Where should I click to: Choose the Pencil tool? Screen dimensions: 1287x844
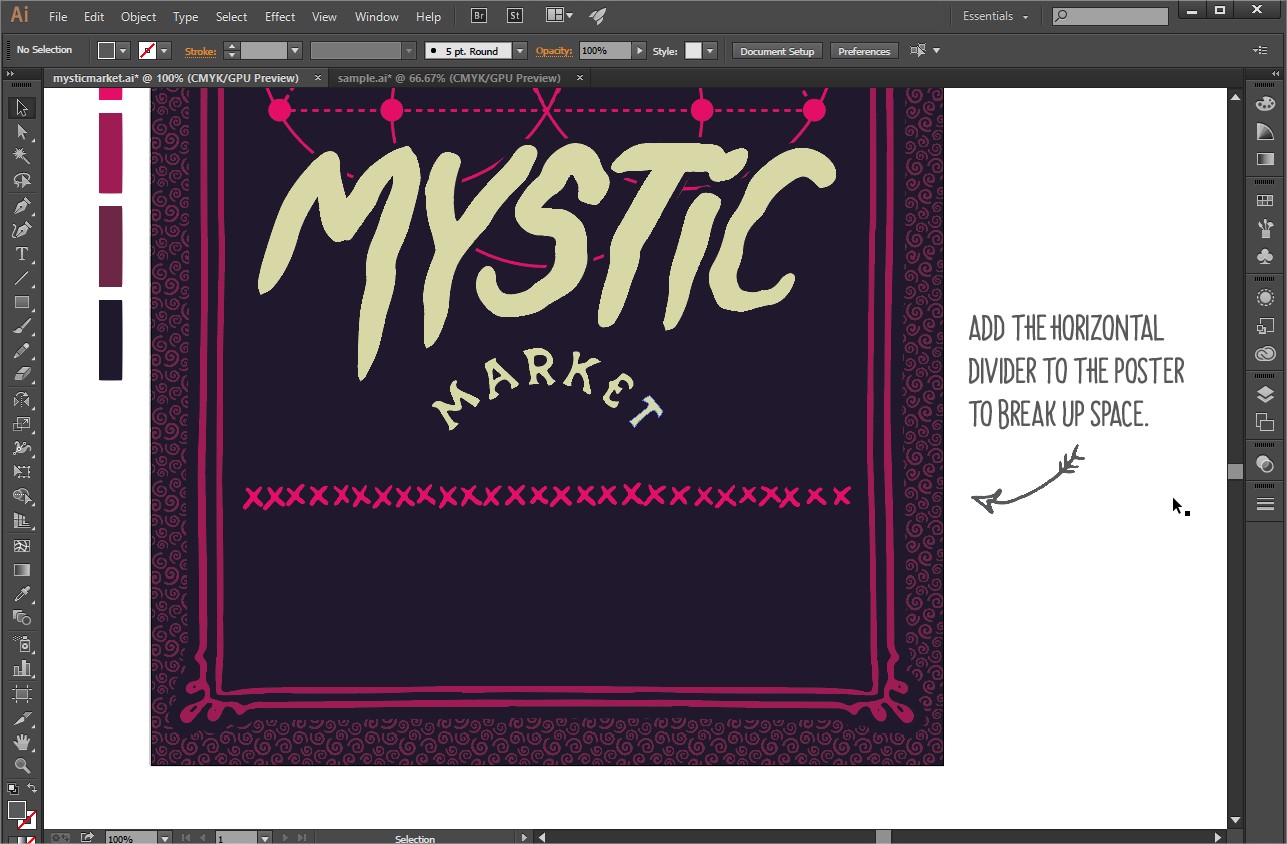[22, 351]
